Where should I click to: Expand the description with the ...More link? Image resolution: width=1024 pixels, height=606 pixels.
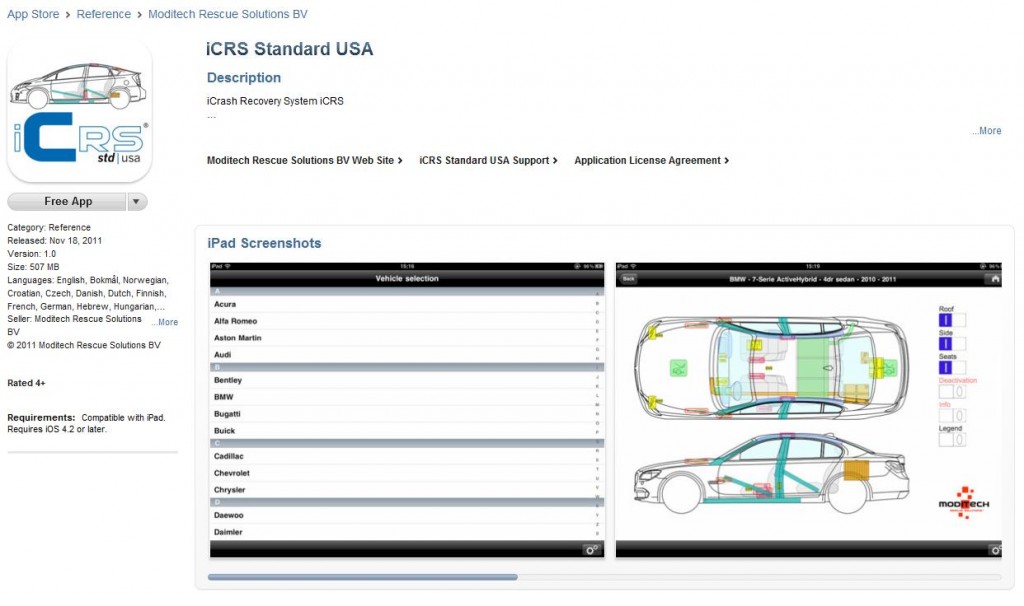[x=986, y=131]
